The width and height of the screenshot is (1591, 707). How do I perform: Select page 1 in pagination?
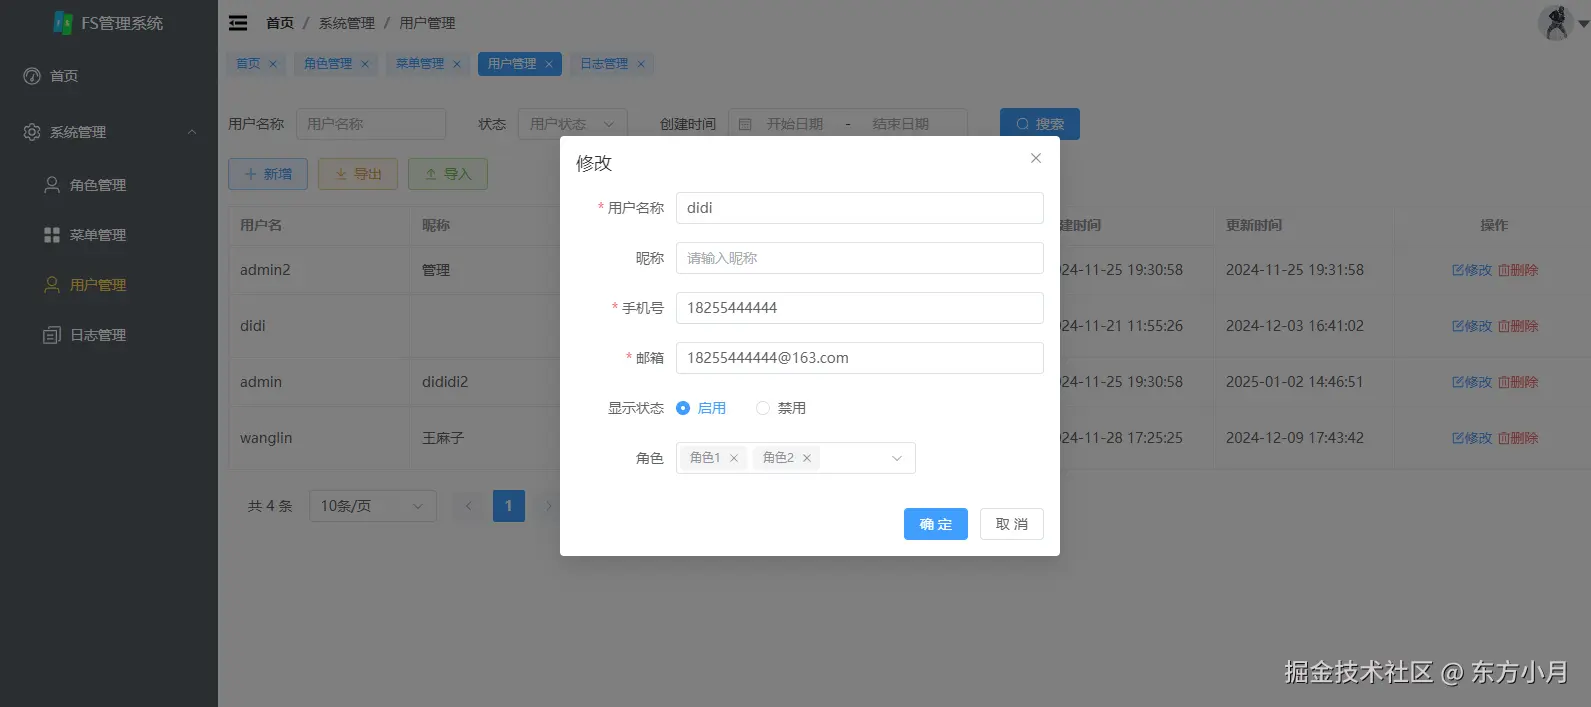[x=508, y=506]
